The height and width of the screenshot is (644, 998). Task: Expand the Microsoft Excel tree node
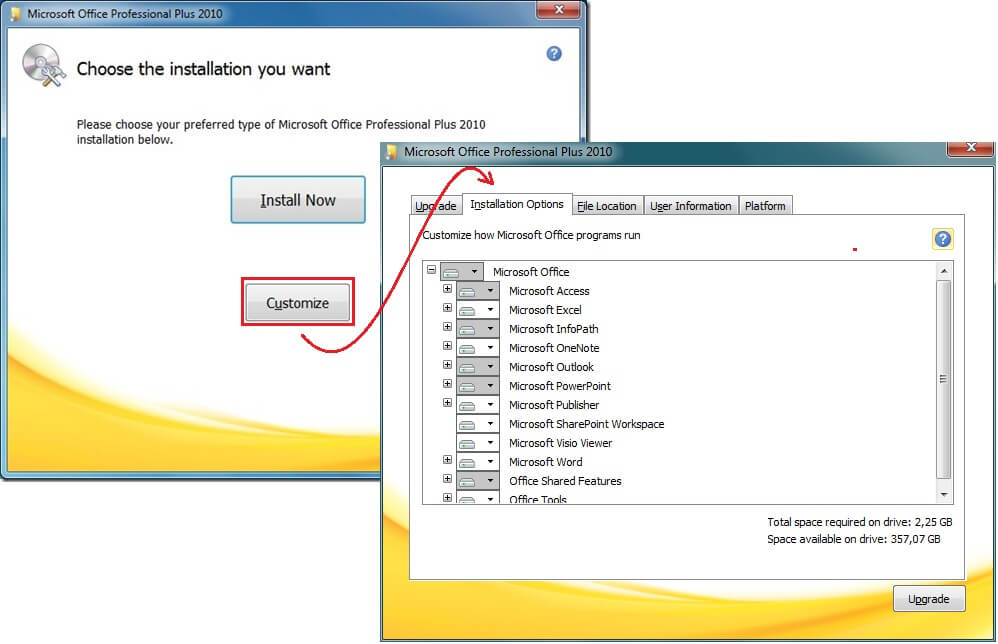pyautogui.click(x=447, y=308)
